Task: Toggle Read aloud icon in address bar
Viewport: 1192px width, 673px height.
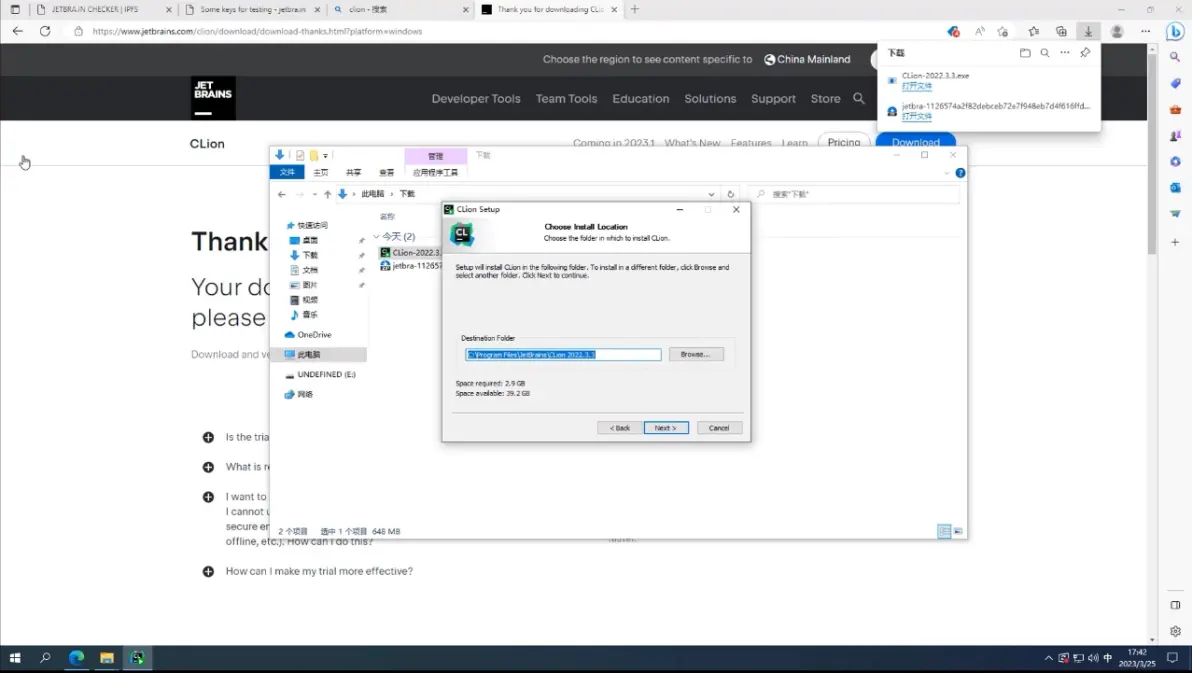Action: point(979,31)
